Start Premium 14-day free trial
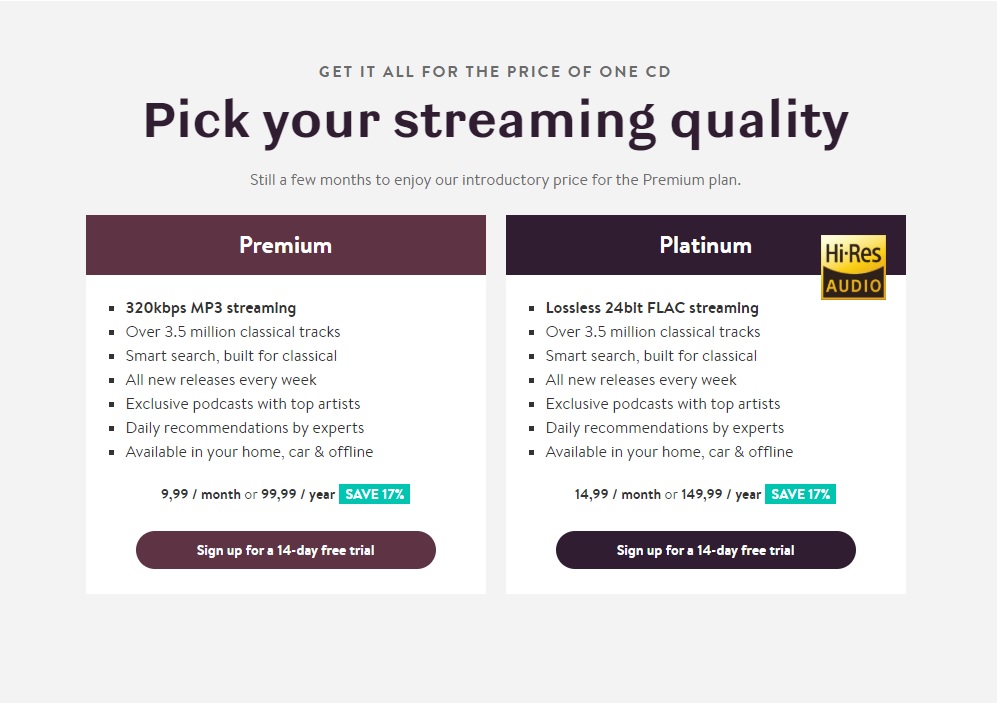The width and height of the screenshot is (997, 703). pyautogui.click(x=286, y=550)
